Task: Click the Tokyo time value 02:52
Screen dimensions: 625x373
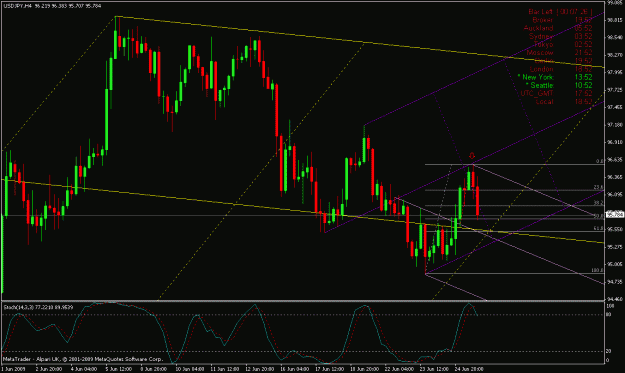Action: pyautogui.click(x=583, y=45)
